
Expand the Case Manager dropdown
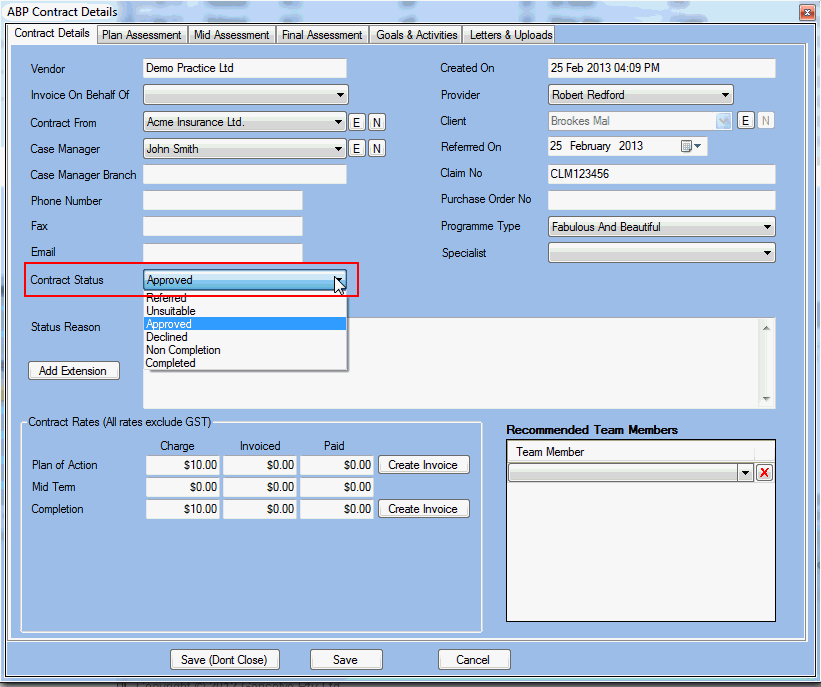338,149
